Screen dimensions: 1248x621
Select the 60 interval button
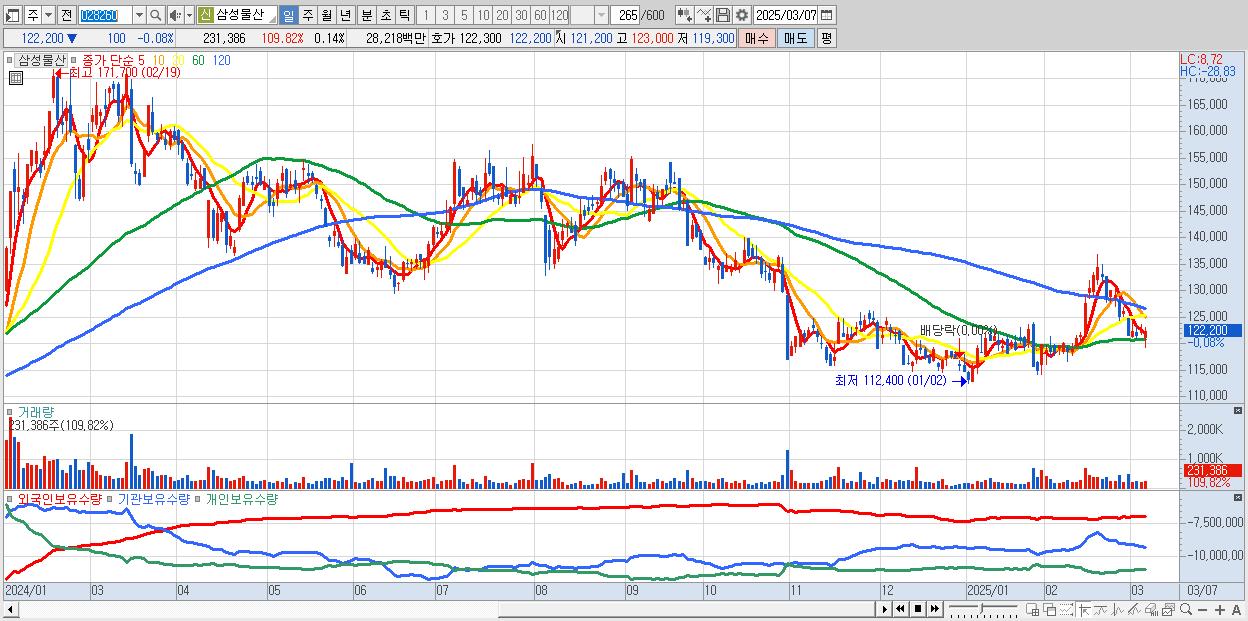[540, 16]
